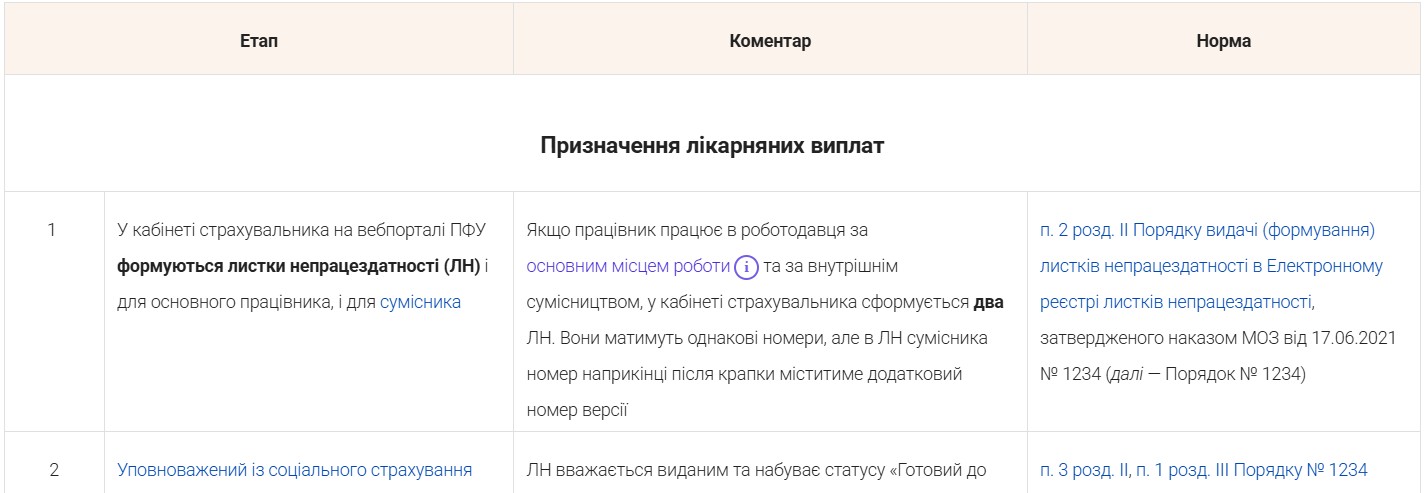This screenshot has height=493, width=1426.
Task: Click bold text формуються листки непрацездатності (ЛН)
Action: [299, 266]
